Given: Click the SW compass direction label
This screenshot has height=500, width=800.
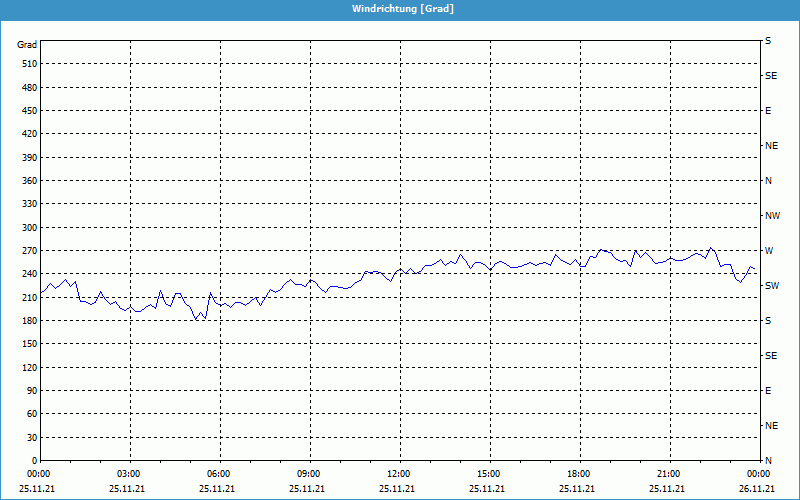Looking at the screenshot, I should point(772,286).
